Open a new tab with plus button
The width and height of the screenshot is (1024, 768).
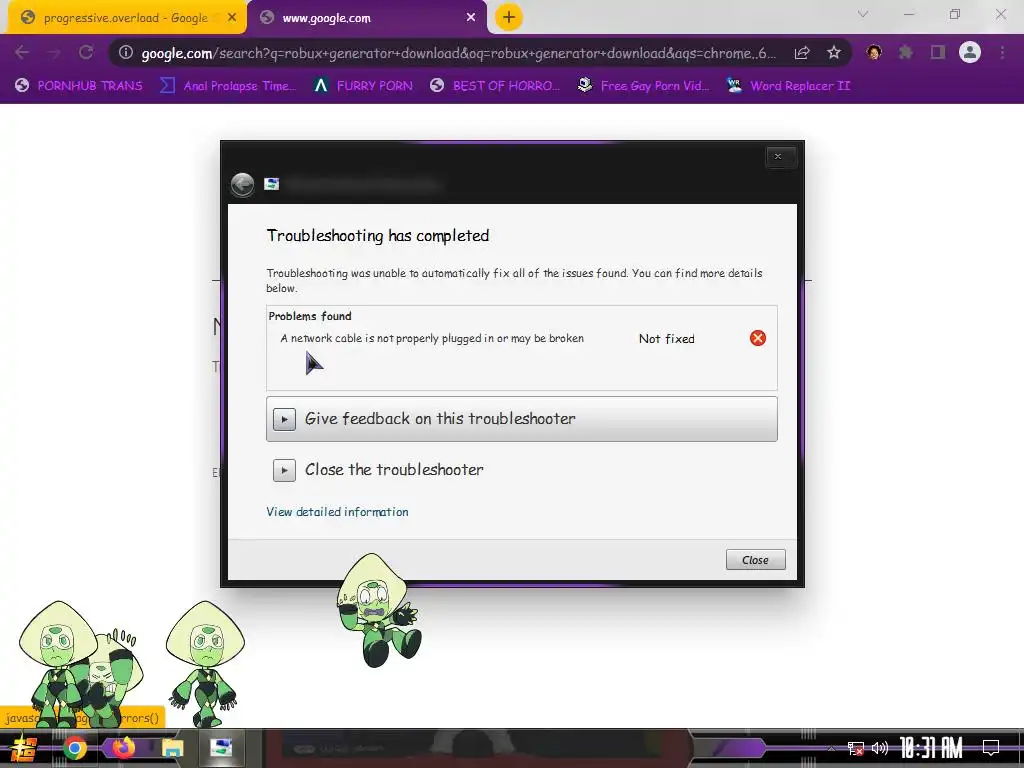click(x=509, y=18)
